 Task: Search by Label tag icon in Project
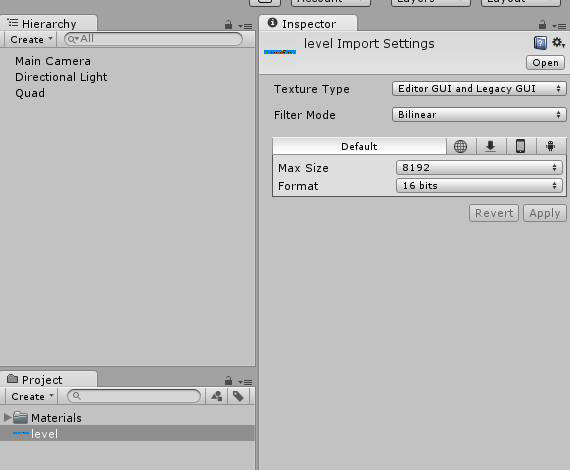(x=238, y=396)
